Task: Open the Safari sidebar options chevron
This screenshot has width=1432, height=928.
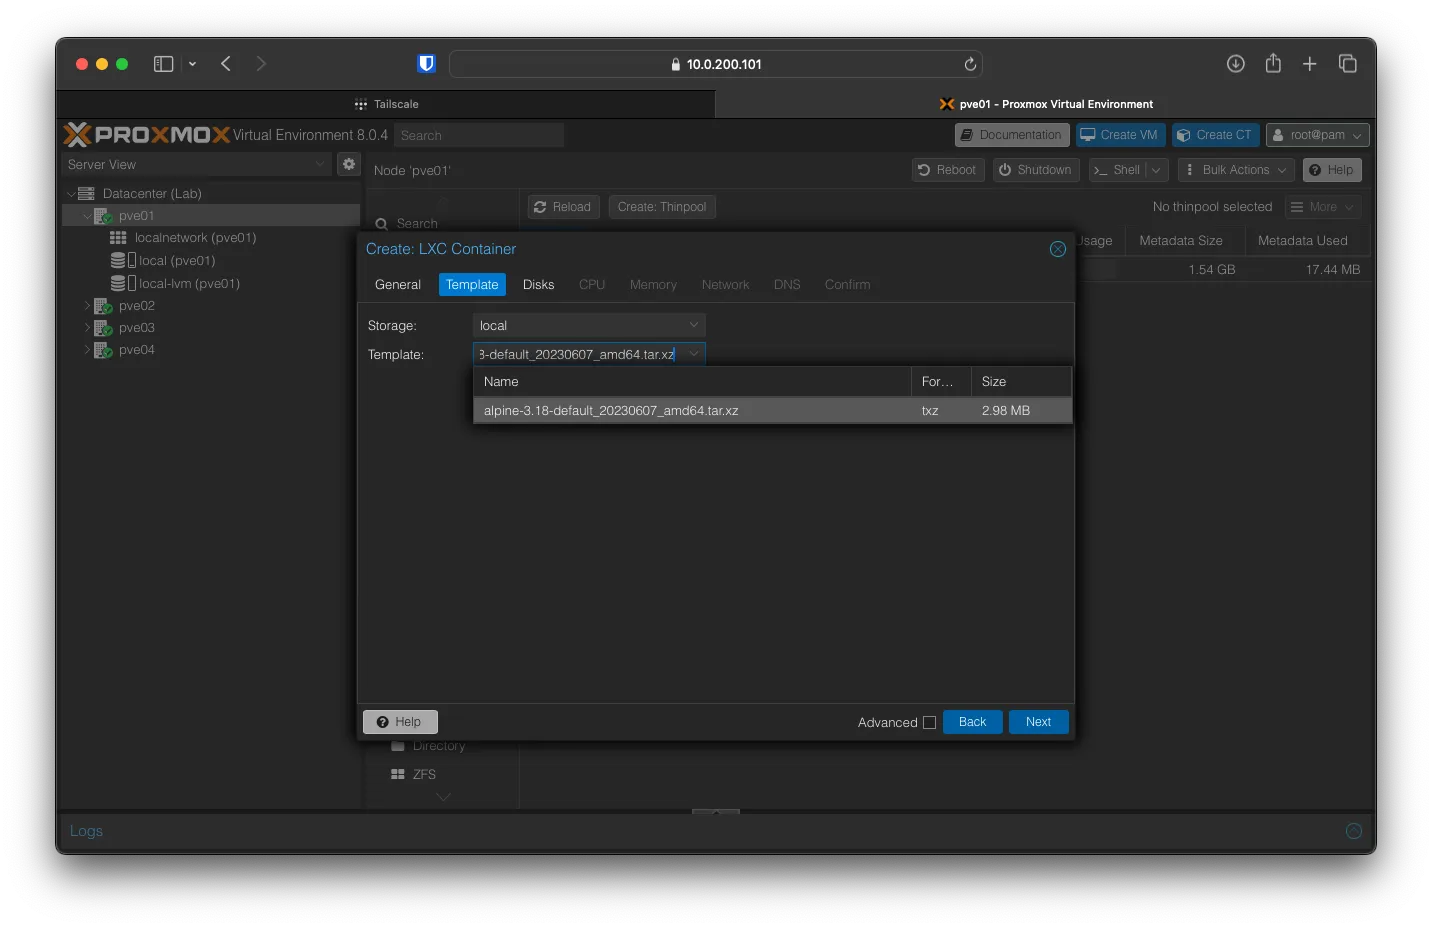Action: pyautogui.click(x=192, y=64)
